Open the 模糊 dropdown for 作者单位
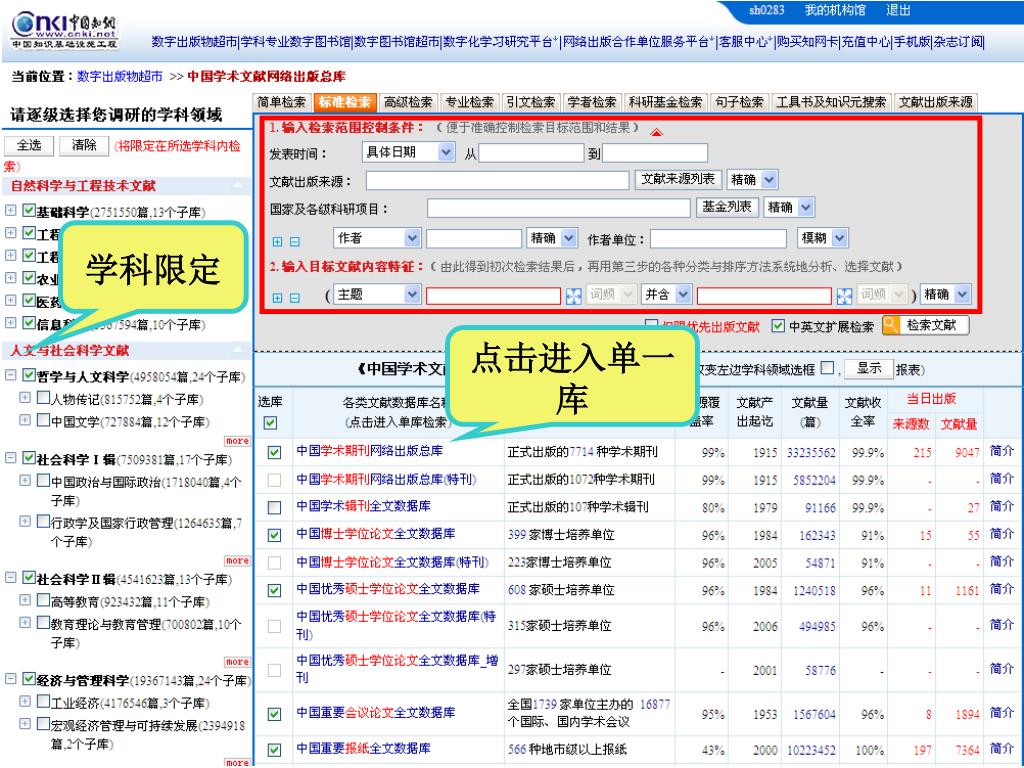The width and height of the screenshot is (1024, 768). (823, 238)
